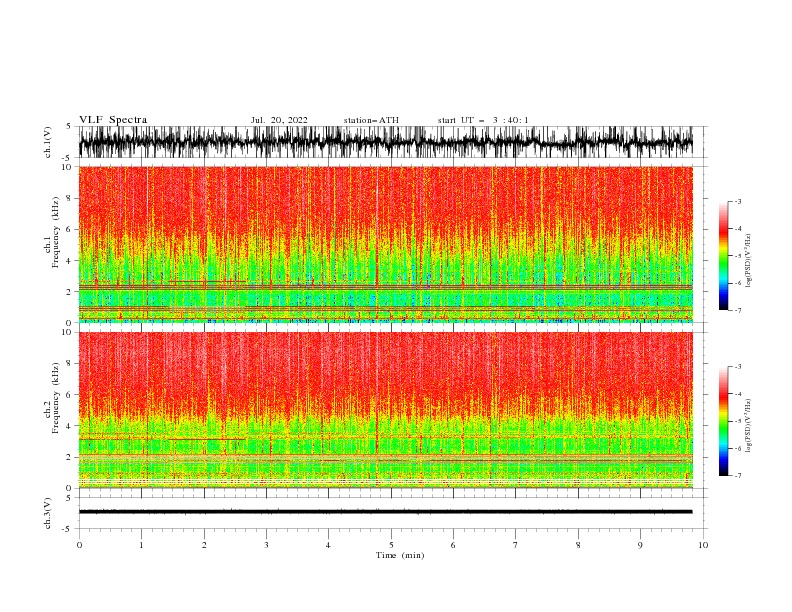Click inside the ch.2 spectrogram panel
Image resolution: width=792 pixels, height=612 pixels.
tap(385, 410)
